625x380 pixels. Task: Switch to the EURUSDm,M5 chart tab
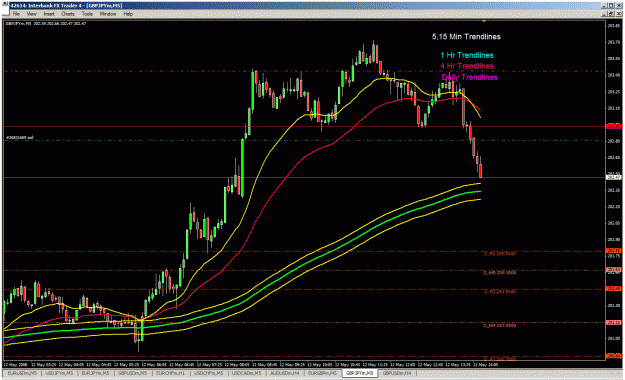(x=22, y=373)
